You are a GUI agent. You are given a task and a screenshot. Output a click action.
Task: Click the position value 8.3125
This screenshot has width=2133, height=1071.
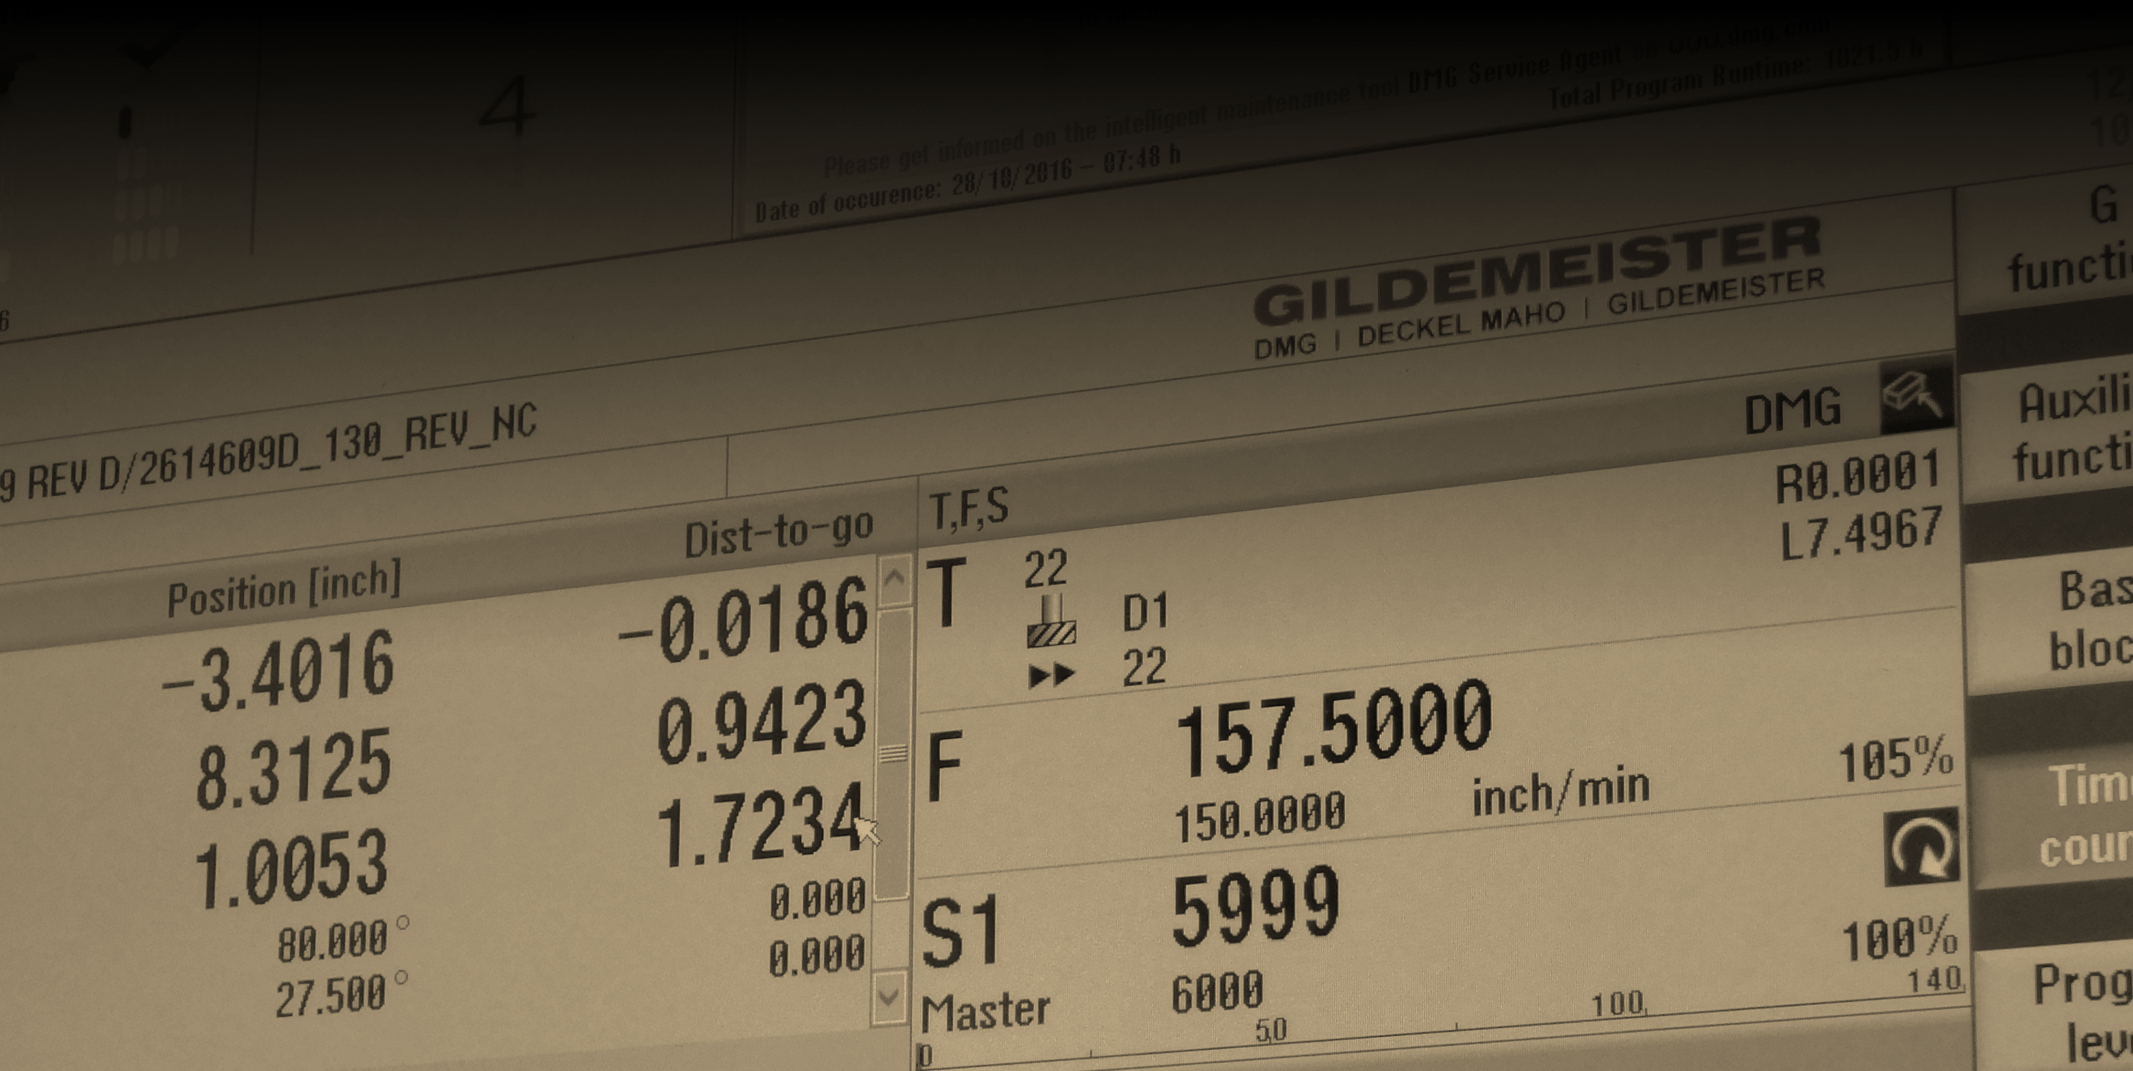pos(293,767)
